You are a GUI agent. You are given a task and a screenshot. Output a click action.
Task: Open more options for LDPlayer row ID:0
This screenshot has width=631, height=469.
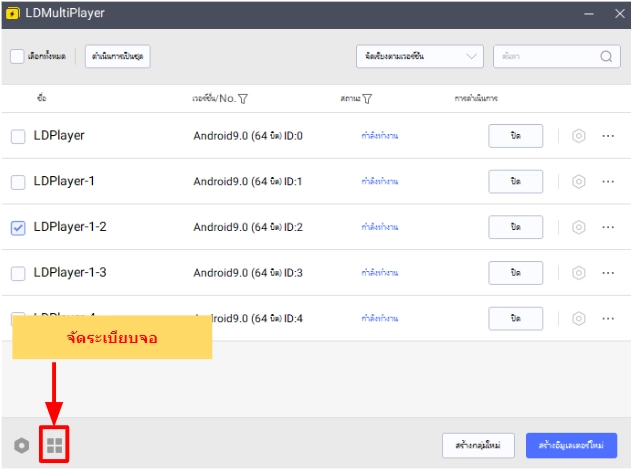[x=608, y=137]
